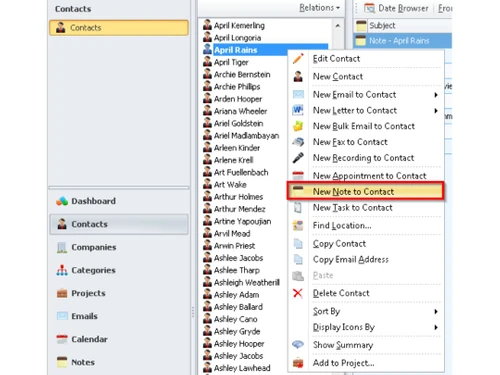The height and width of the screenshot is (375, 500).
Task: Click the pencil icon beside Edit Contact
Action: 298,59
